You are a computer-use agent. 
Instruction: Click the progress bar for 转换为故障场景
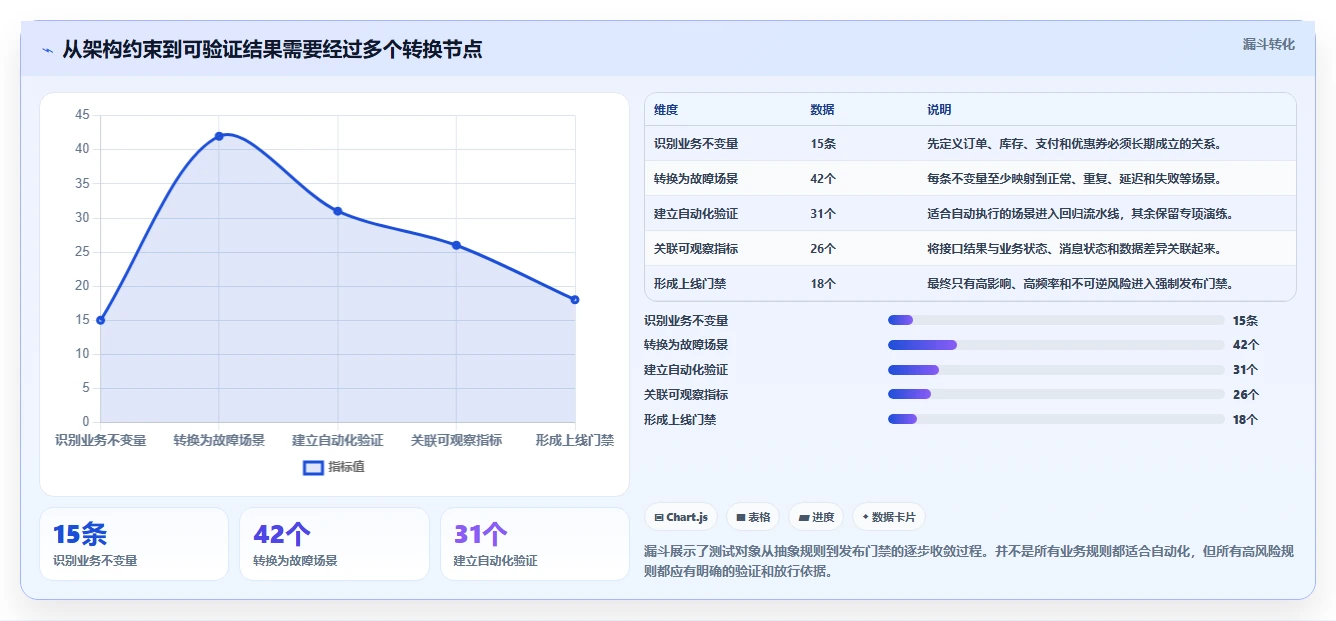tap(1056, 345)
